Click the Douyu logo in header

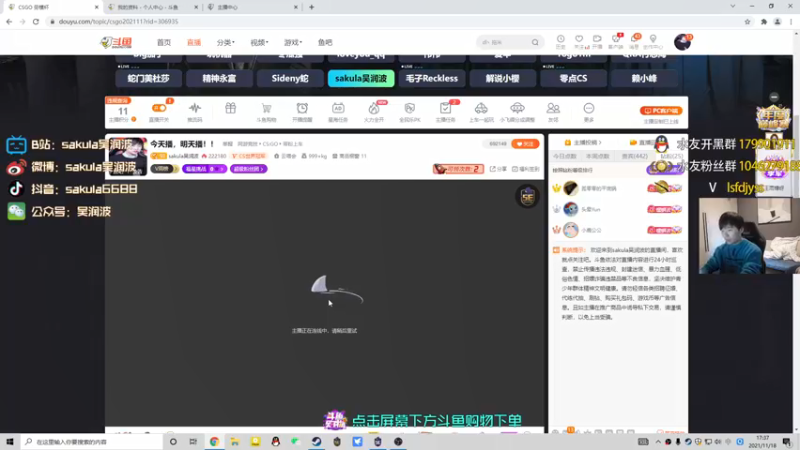click(x=116, y=42)
